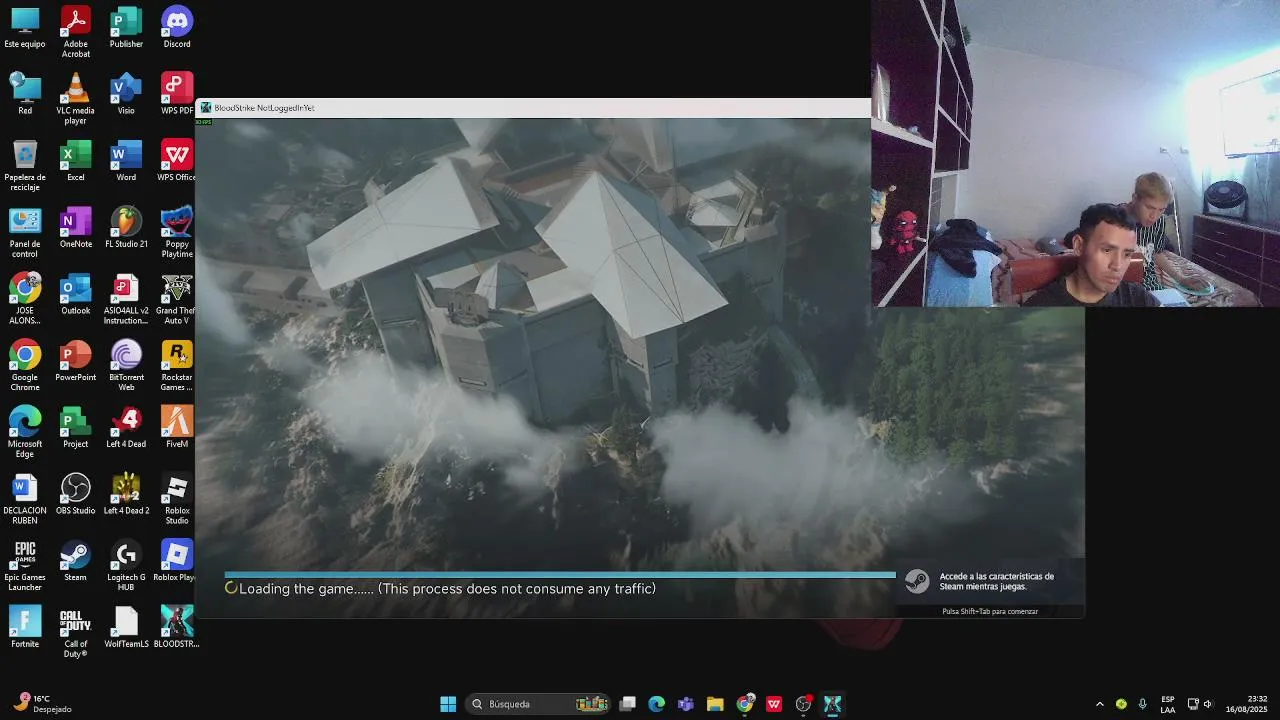Select the Microsoft Edge desktop shortcut
1280x720 pixels.
(x=25, y=433)
